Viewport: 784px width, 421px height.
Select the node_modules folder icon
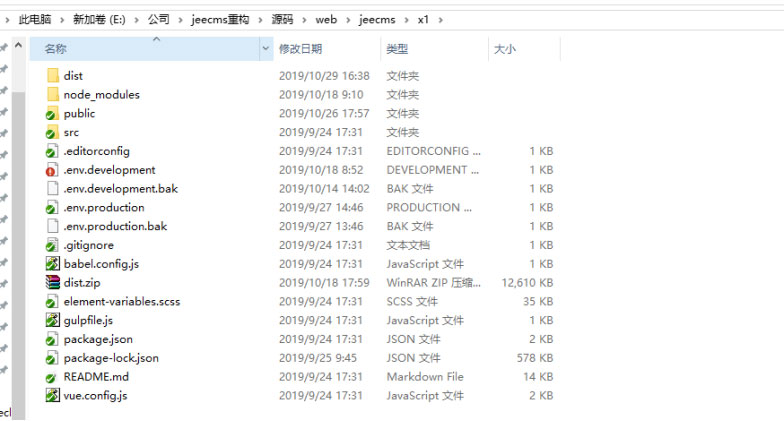coord(53,94)
